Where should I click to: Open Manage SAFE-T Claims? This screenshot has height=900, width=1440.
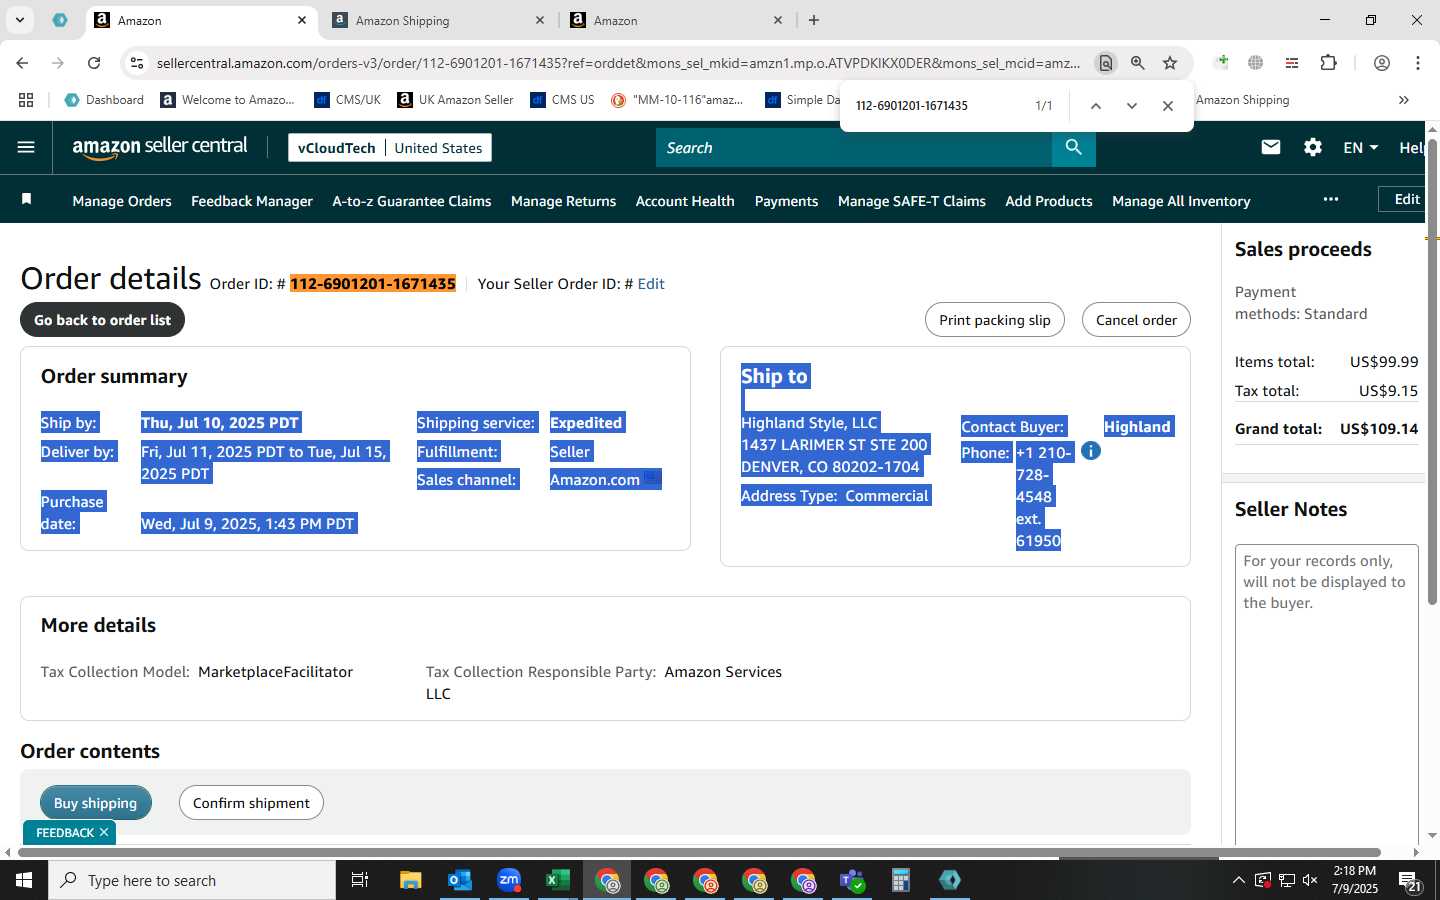click(912, 201)
